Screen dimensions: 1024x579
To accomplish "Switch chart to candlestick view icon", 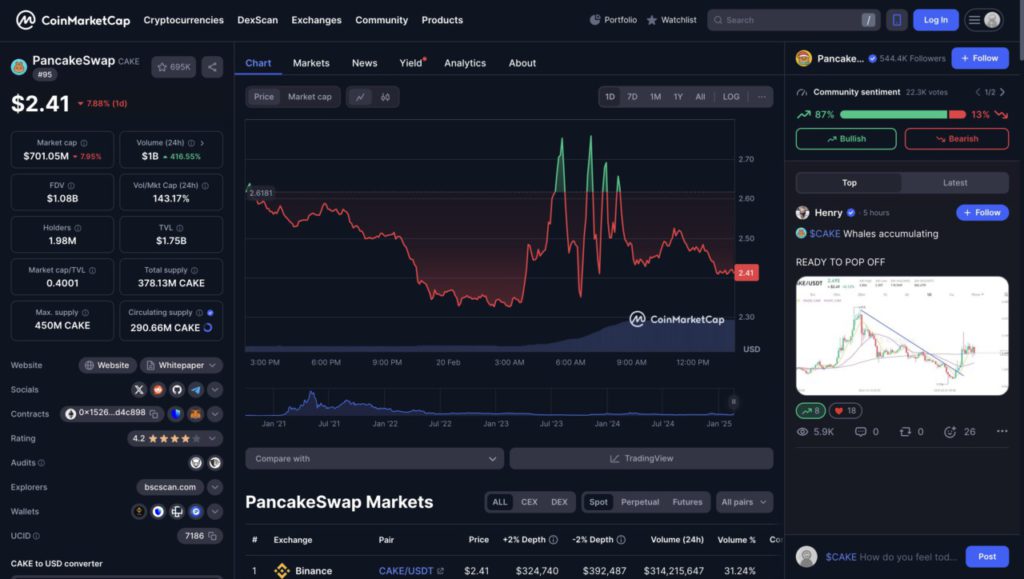I will click(385, 97).
